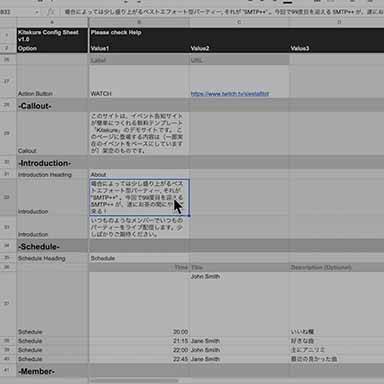Select the 'Title' column sub-header
The height and width of the screenshot is (384, 384).
(239, 267)
